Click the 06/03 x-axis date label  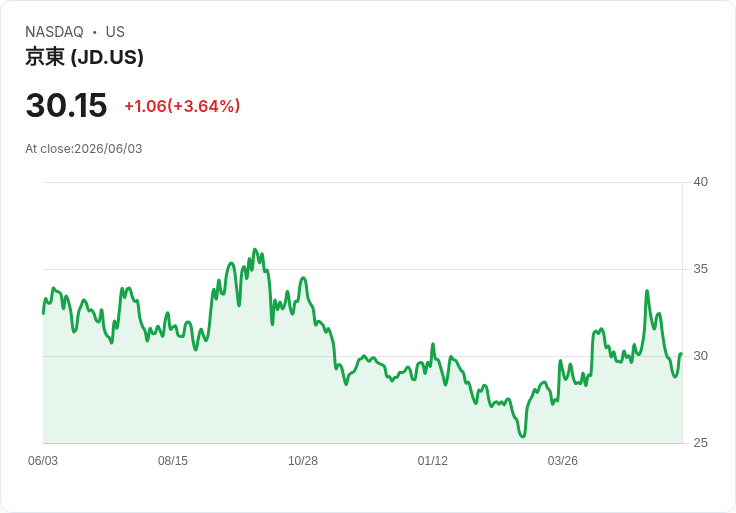(x=43, y=461)
